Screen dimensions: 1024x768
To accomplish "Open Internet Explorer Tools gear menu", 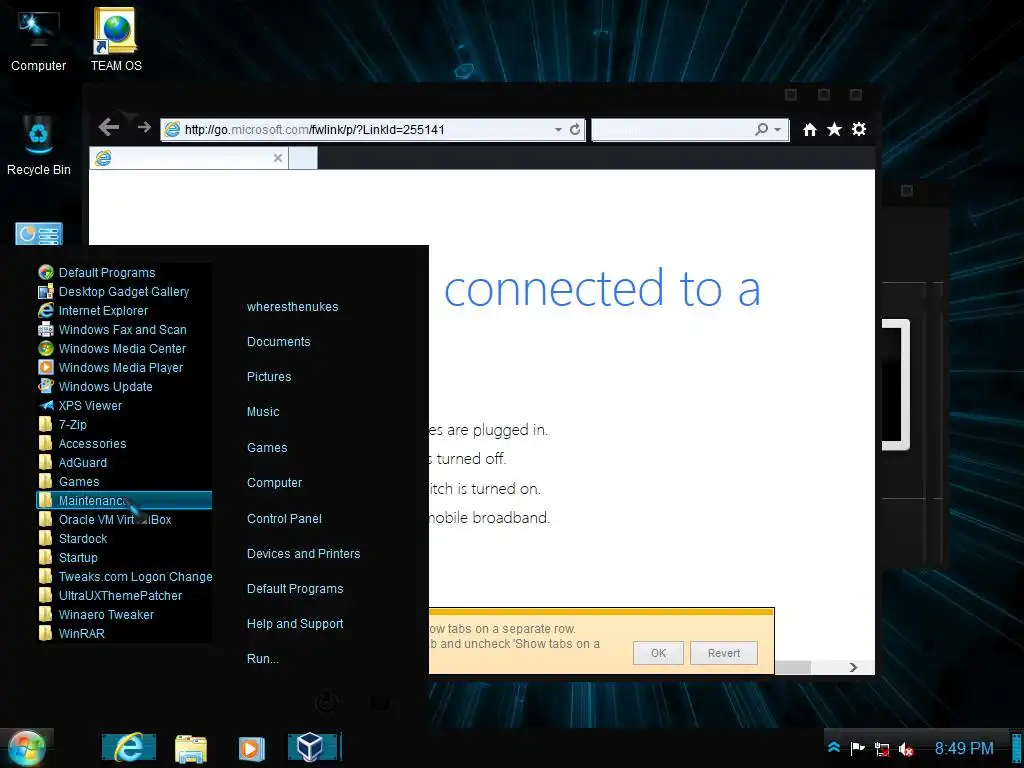I will 859,129.
